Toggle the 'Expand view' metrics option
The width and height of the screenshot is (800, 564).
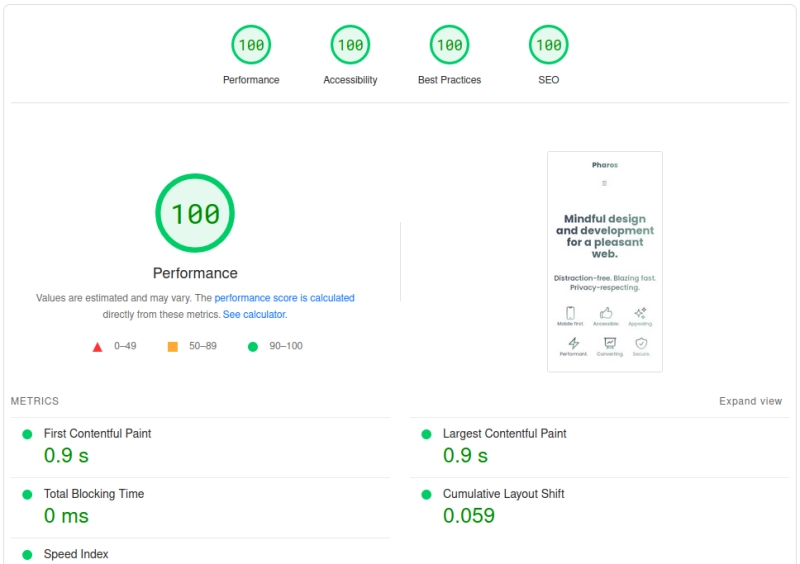coord(751,401)
